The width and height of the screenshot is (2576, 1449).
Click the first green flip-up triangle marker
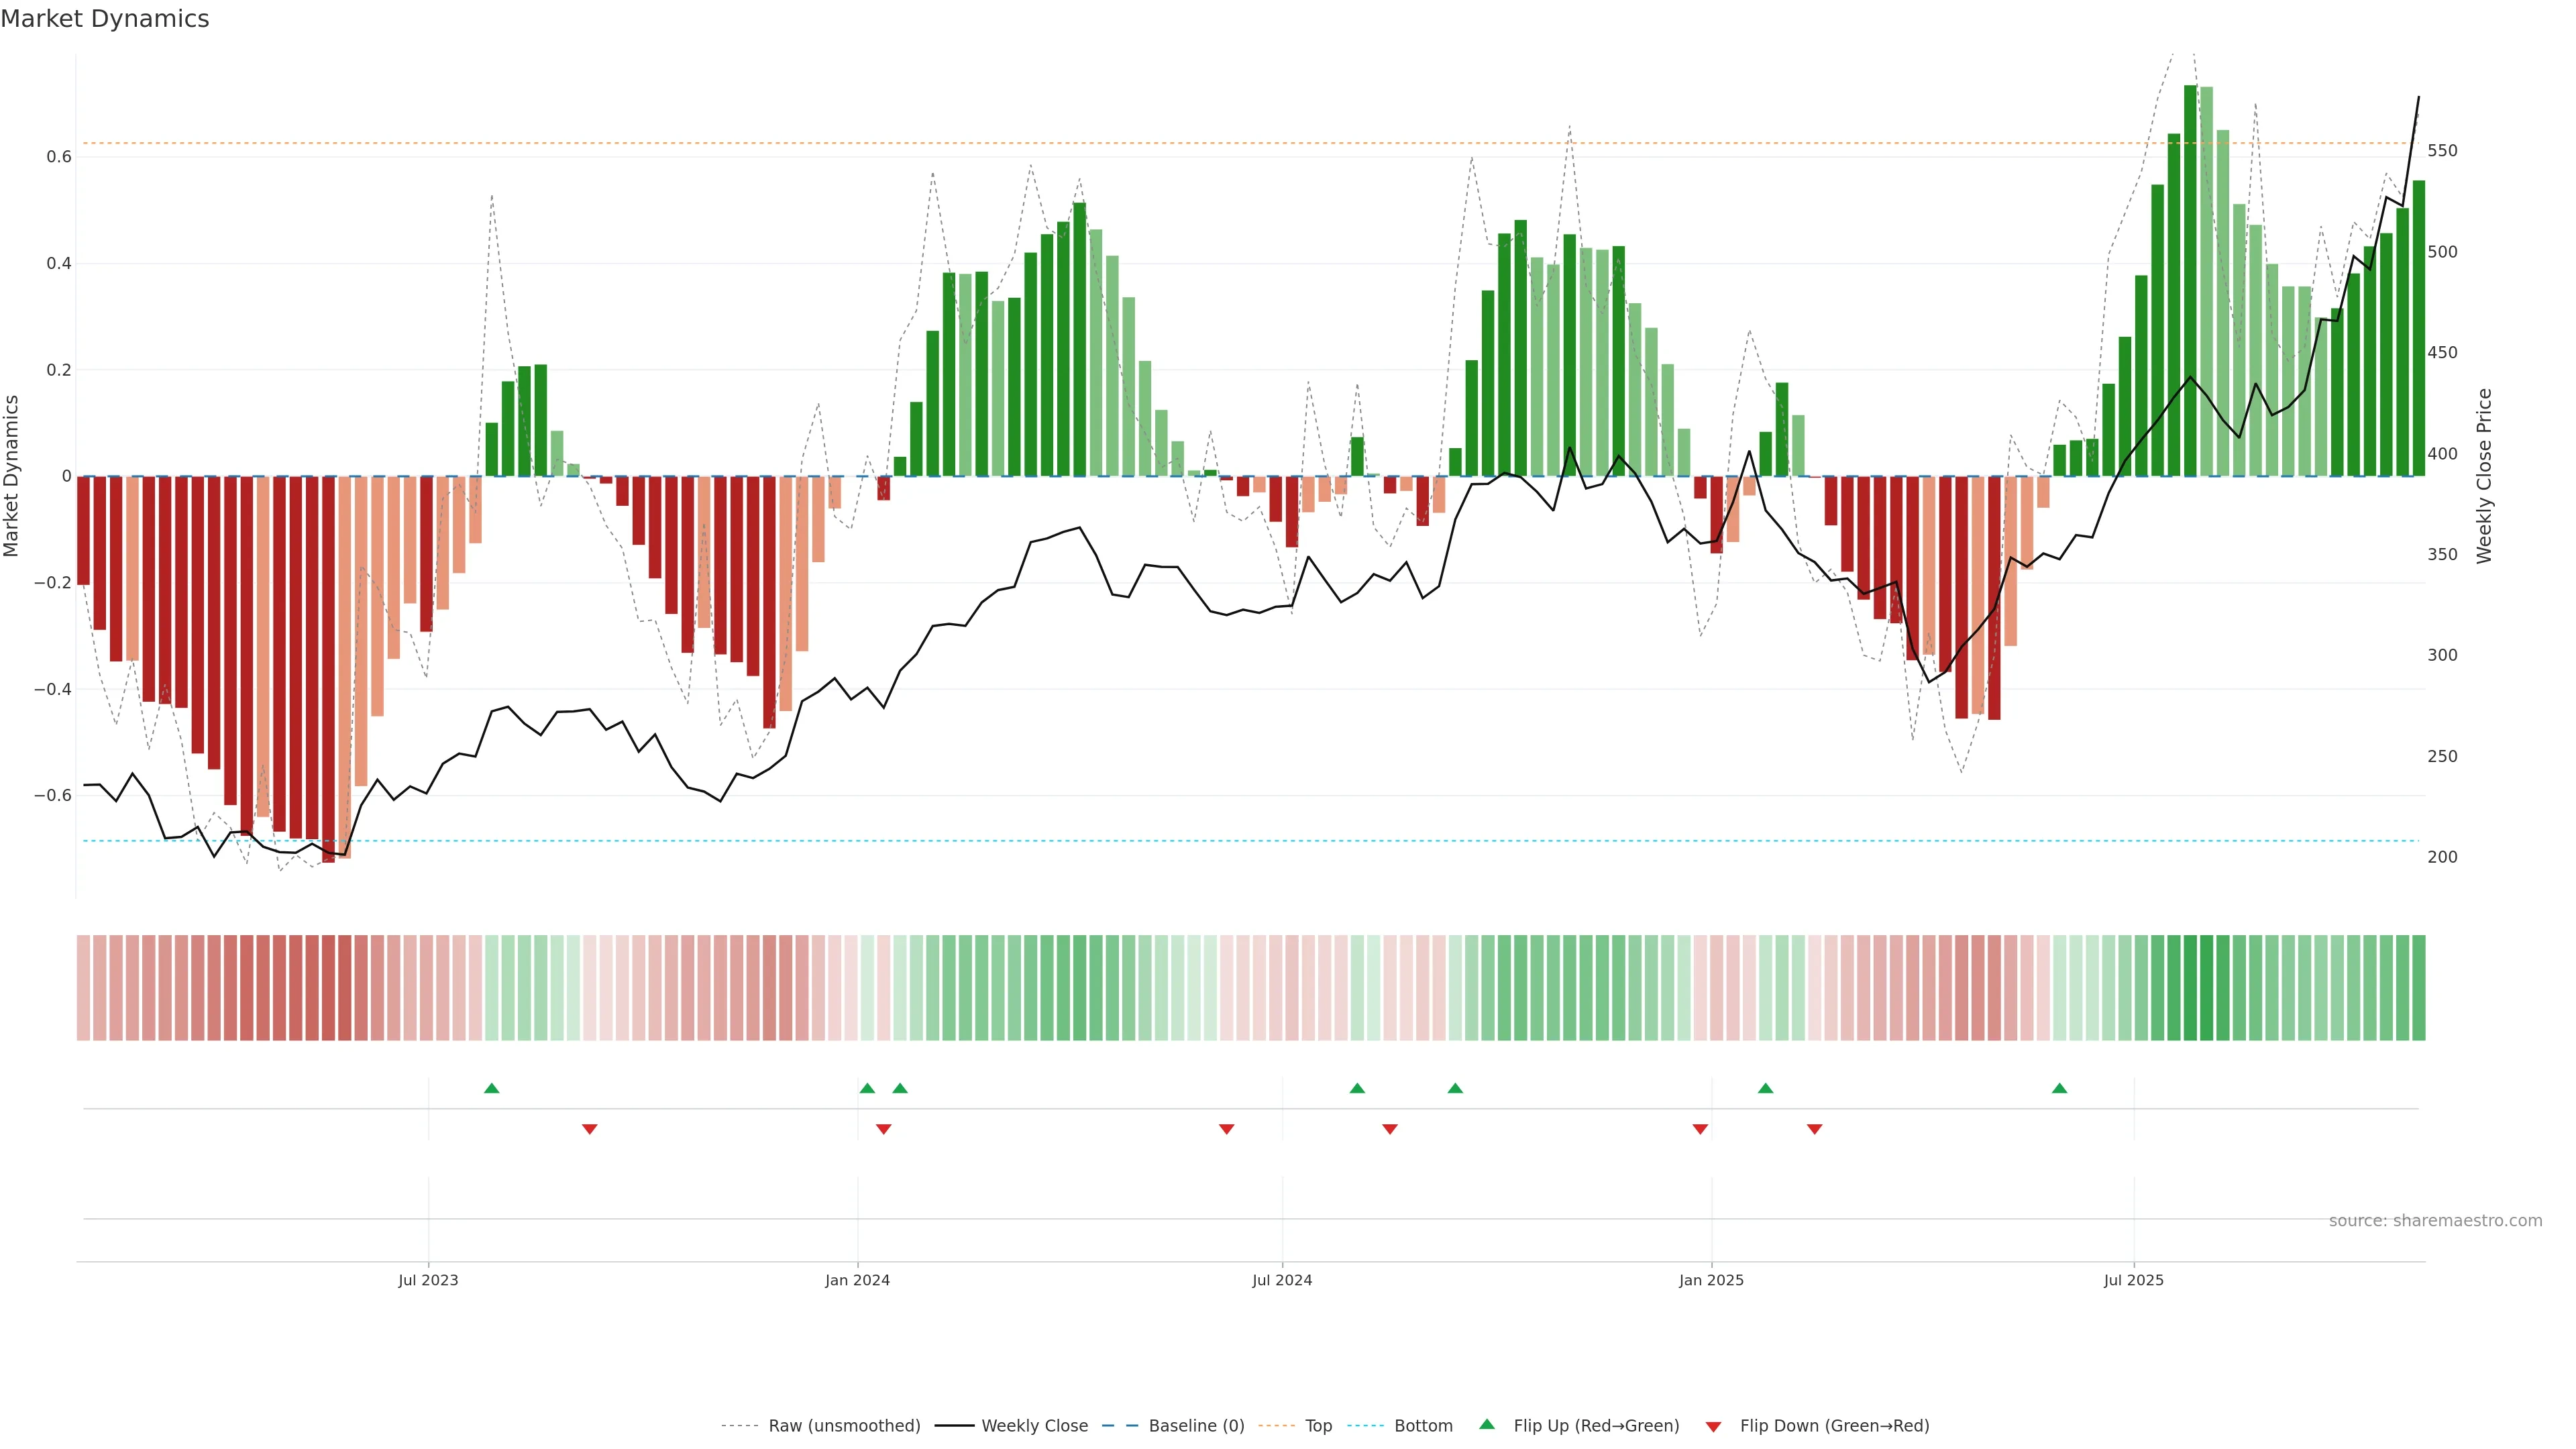click(491, 1088)
